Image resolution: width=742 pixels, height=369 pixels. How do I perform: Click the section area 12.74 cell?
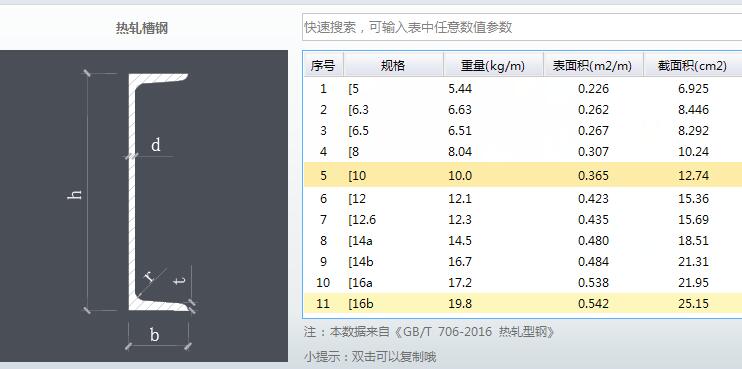[x=693, y=176]
